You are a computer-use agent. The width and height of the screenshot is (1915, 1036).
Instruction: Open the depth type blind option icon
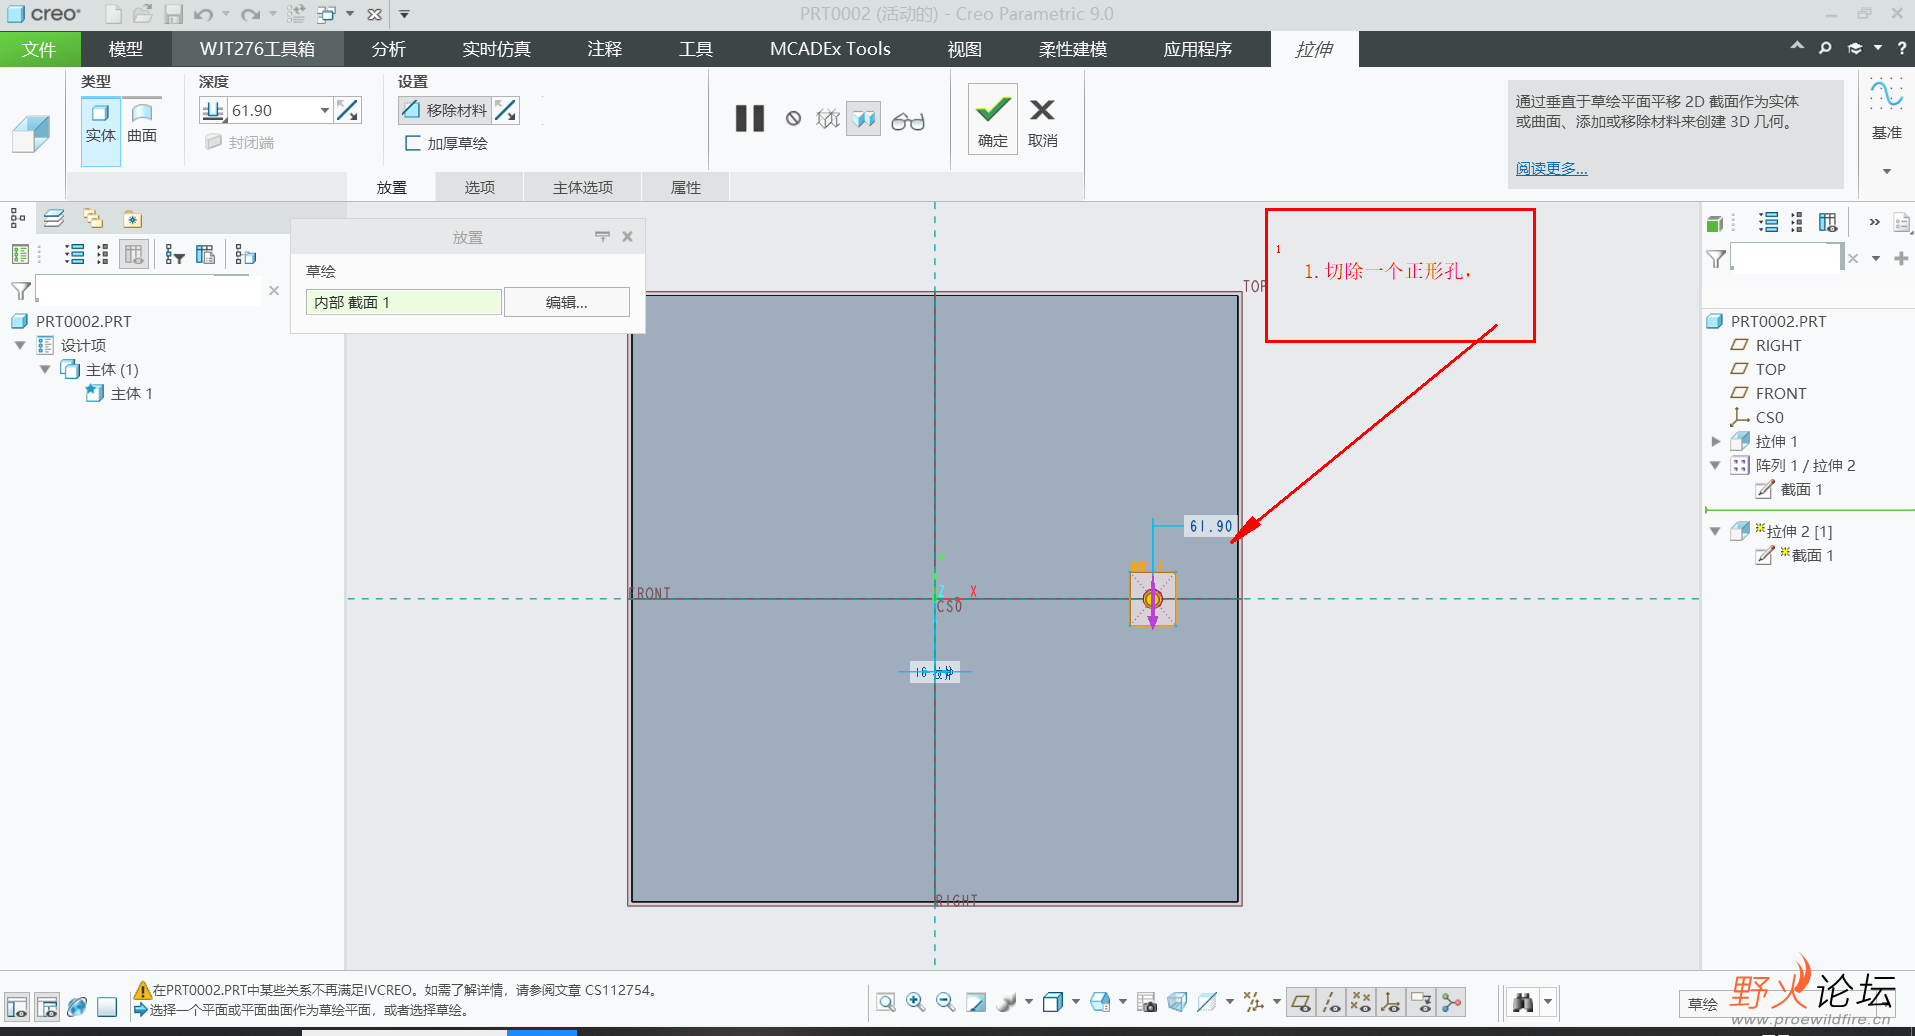[x=213, y=110]
